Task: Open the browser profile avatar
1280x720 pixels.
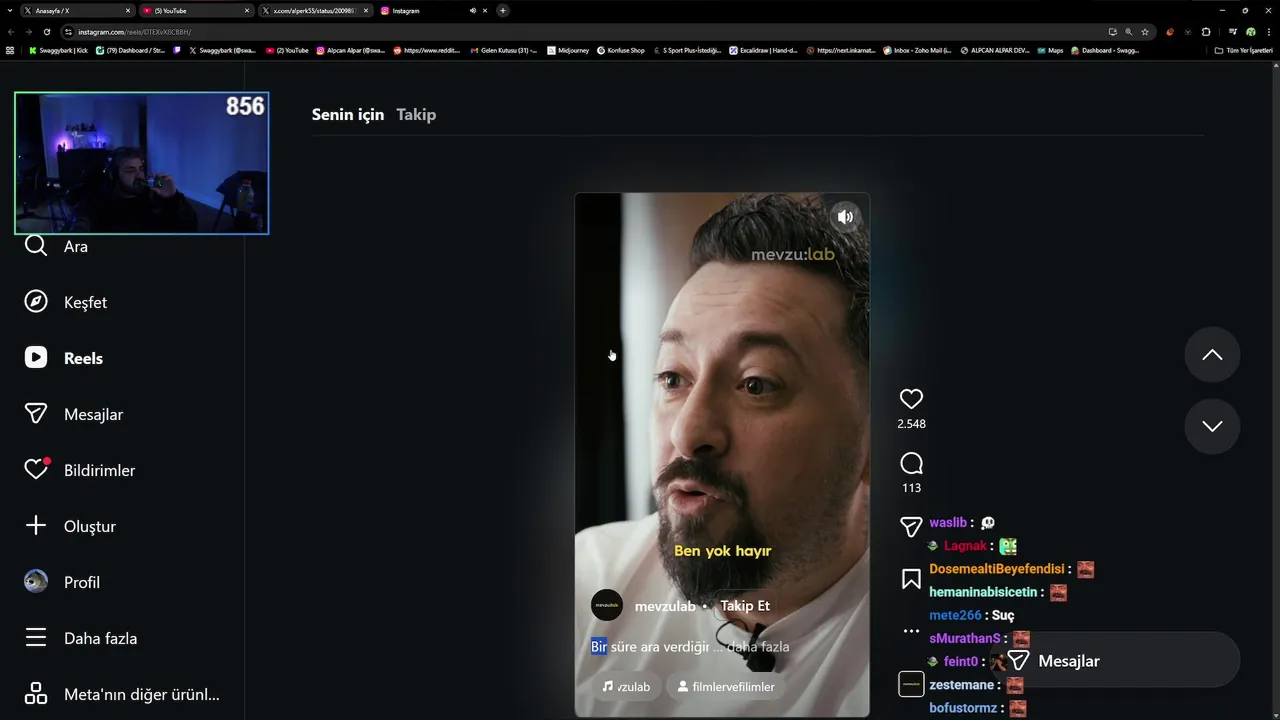Action: pyautogui.click(x=1250, y=32)
